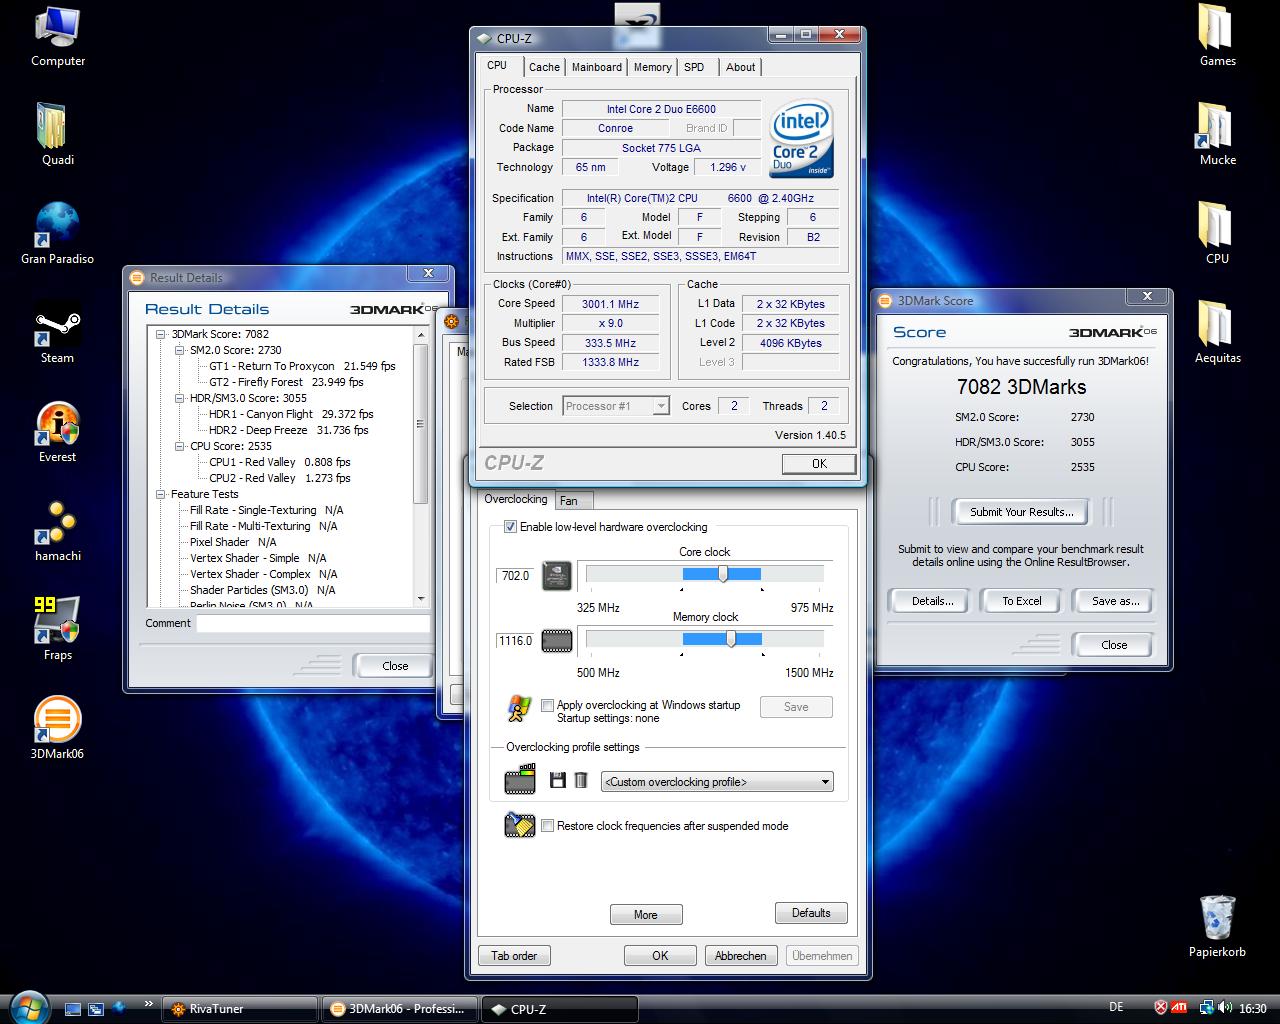Click the Save as button in 3DMark Score
This screenshot has width=1280, height=1024.
(1114, 601)
